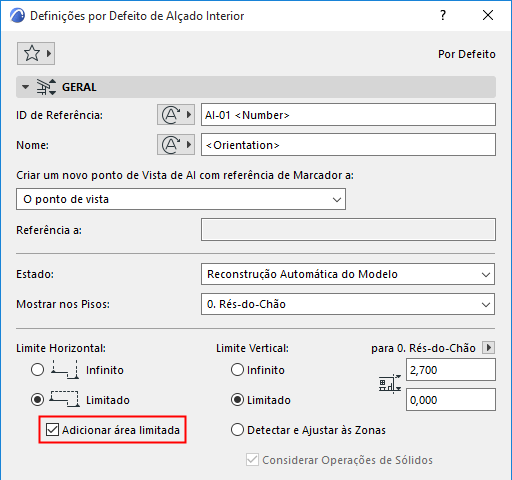The height and width of the screenshot is (480, 512).
Task: Open the 'para 0. Rés-do-Chão' arrow menu
Action: (x=489, y=348)
